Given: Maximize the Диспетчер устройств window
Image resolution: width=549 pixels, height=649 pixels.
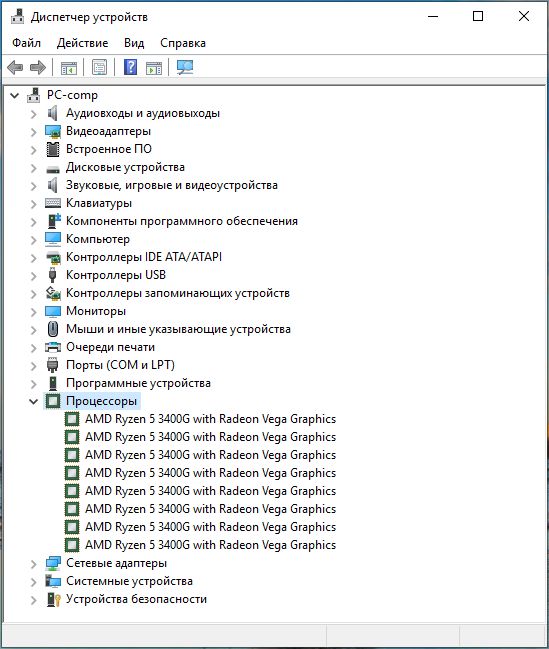Looking at the screenshot, I should pyautogui.click(x=478, y=17).
